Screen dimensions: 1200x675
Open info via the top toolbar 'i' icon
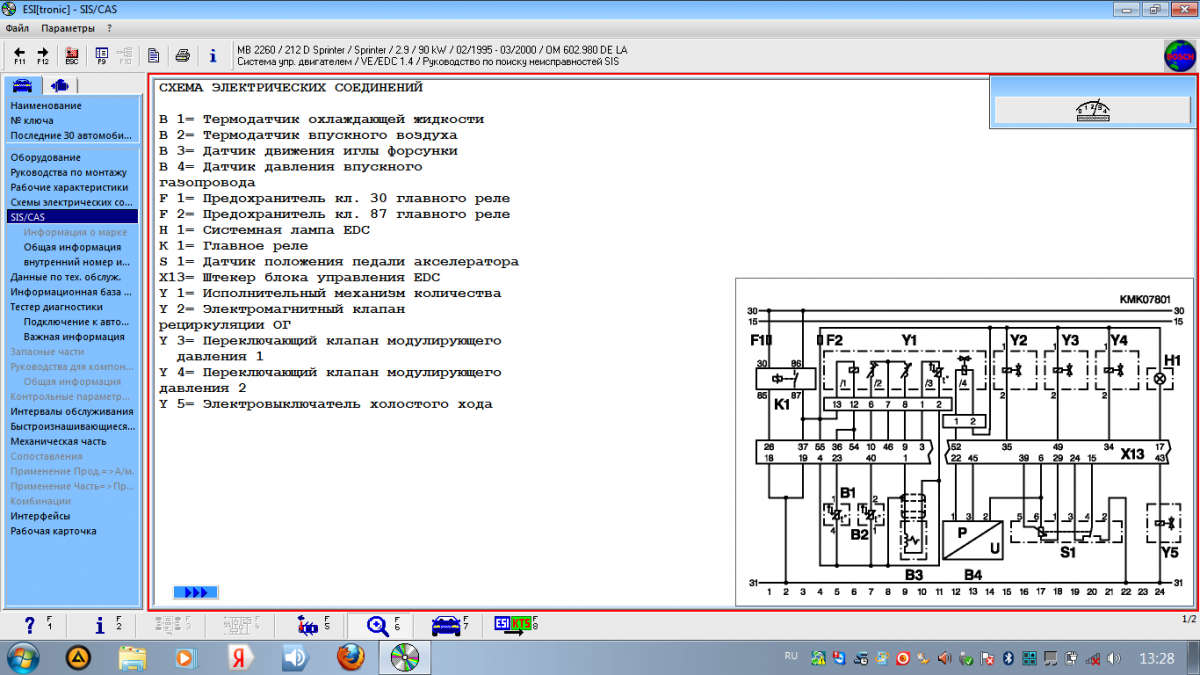212,54
